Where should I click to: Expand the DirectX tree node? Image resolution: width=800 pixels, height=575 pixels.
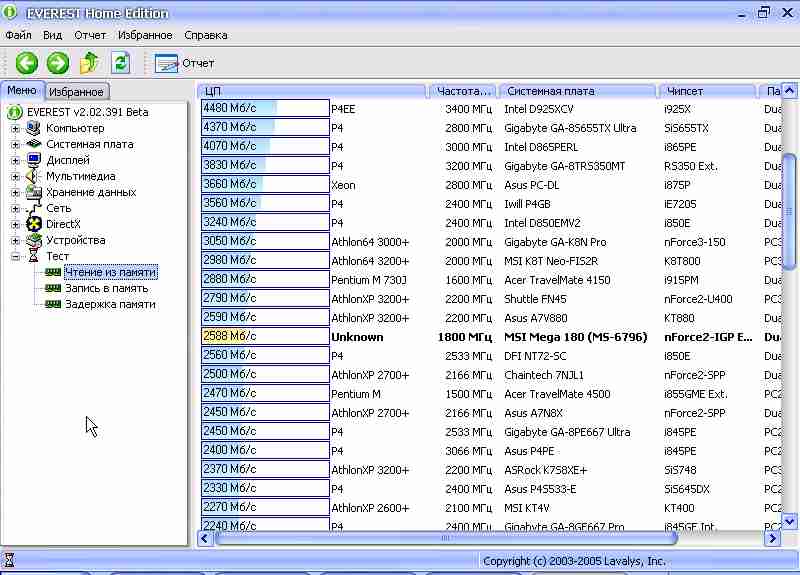click(x=15, y=224)
